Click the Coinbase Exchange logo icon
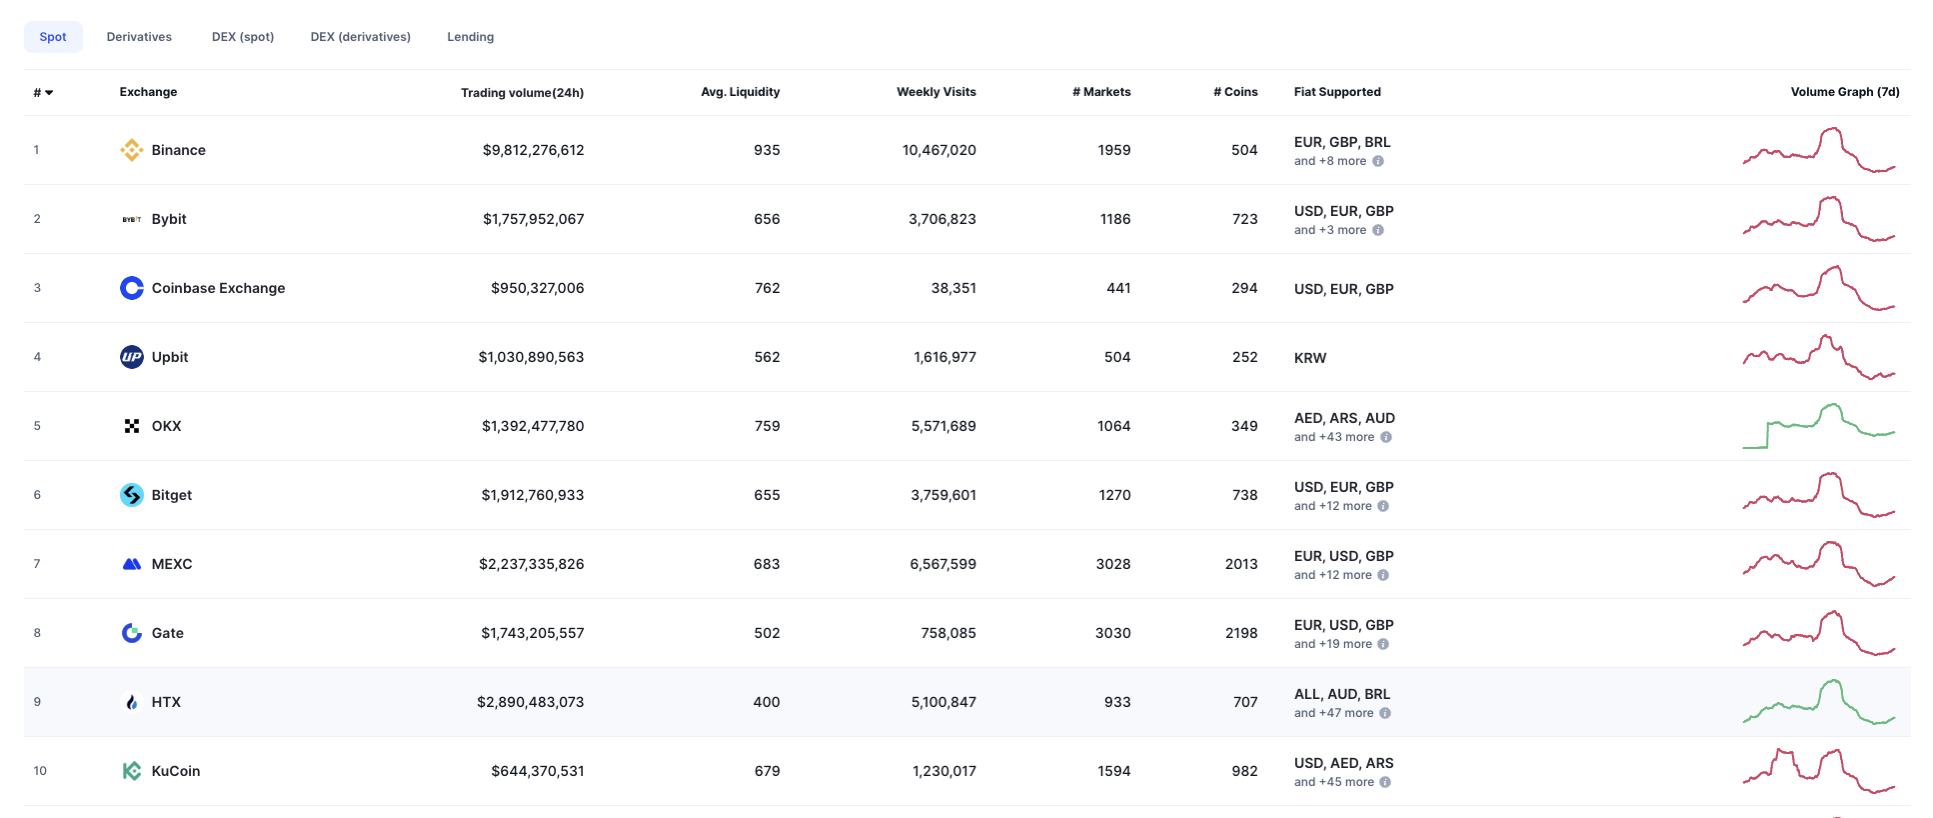Viewport: 1933px width, 818px height. click(x=131, y=288)
